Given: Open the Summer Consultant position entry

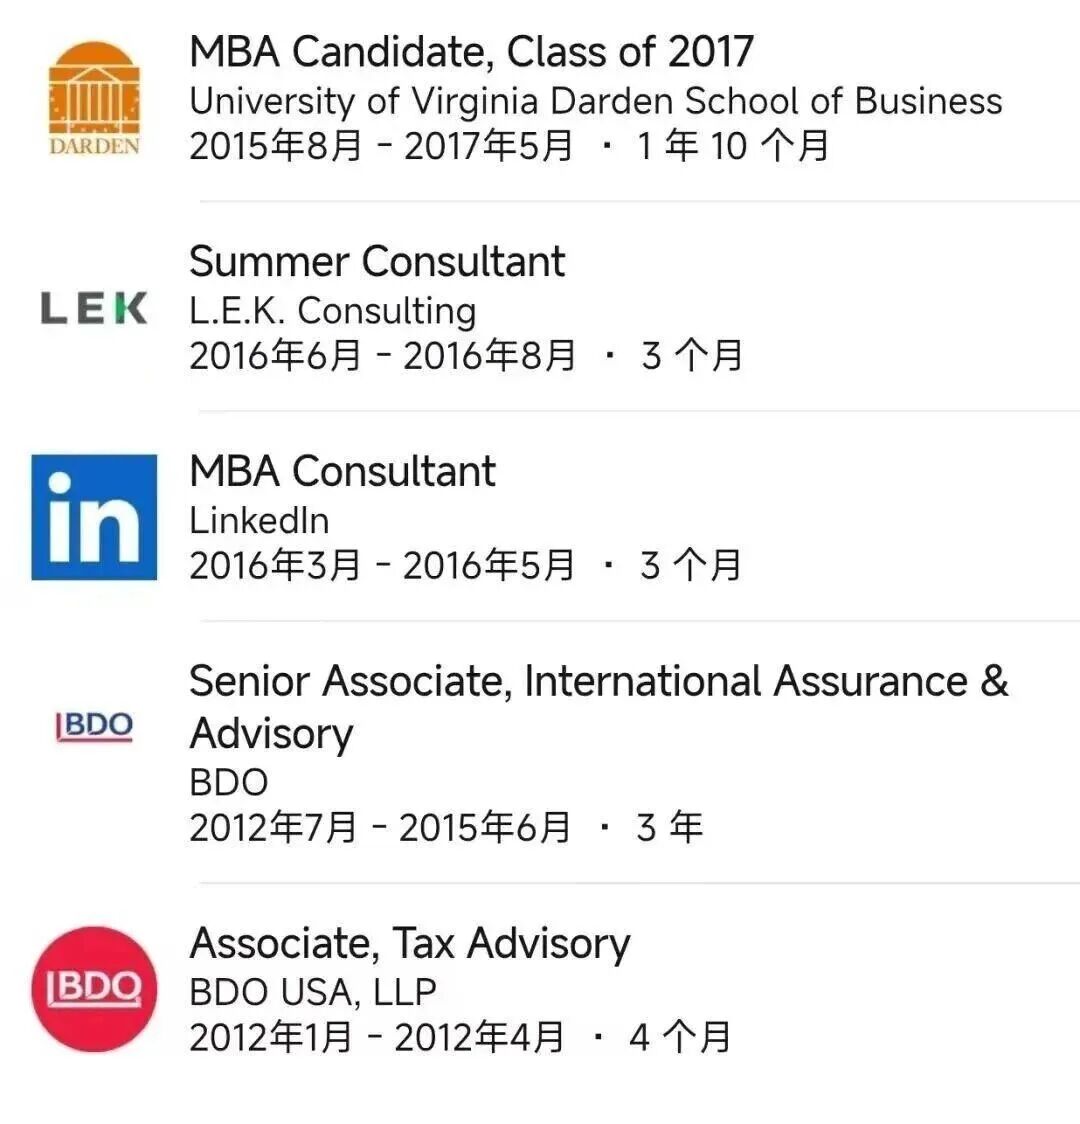Looking at the screenshot, I should point(377,262).
